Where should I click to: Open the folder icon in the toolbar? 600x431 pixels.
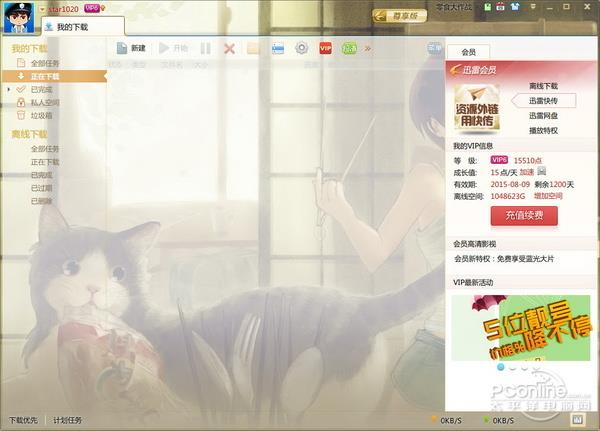pos(253,48)
